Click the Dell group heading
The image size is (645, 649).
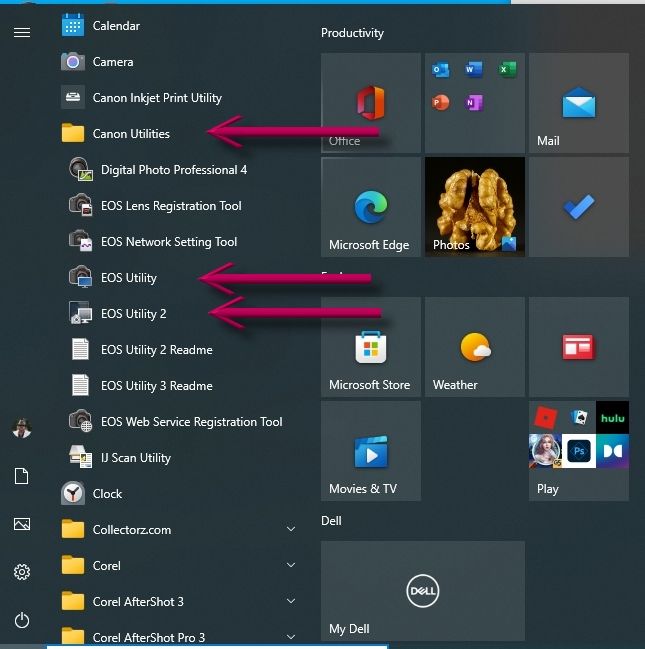pos(331,520)
